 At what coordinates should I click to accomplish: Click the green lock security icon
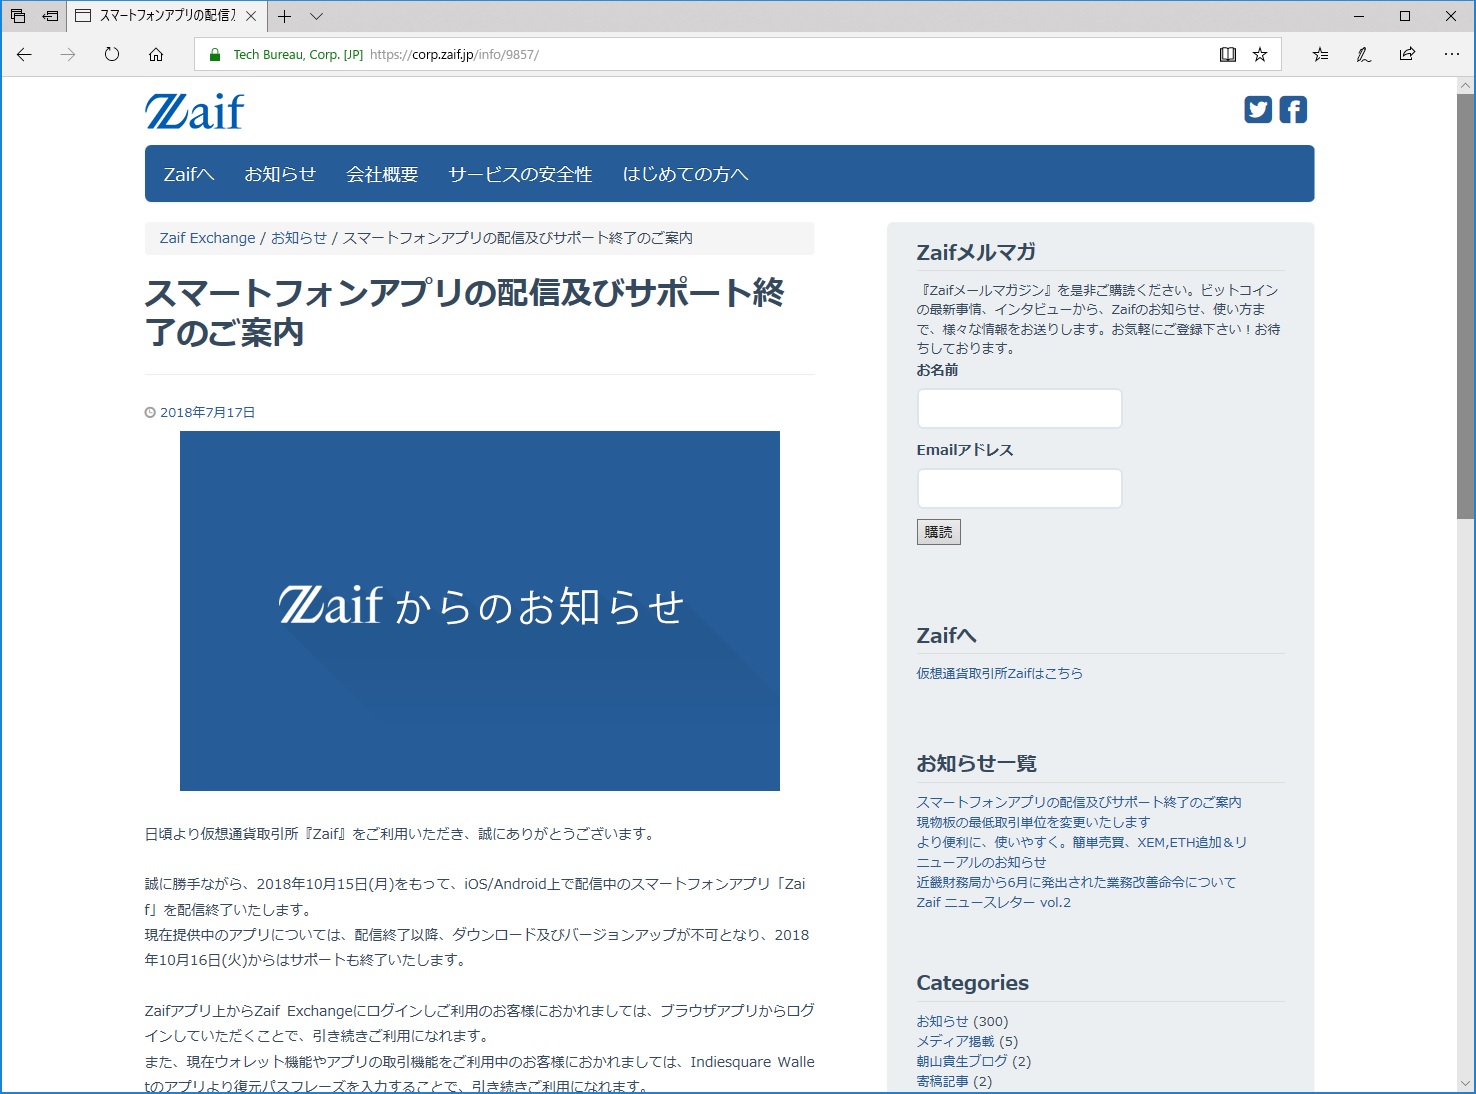coord(214,55)
